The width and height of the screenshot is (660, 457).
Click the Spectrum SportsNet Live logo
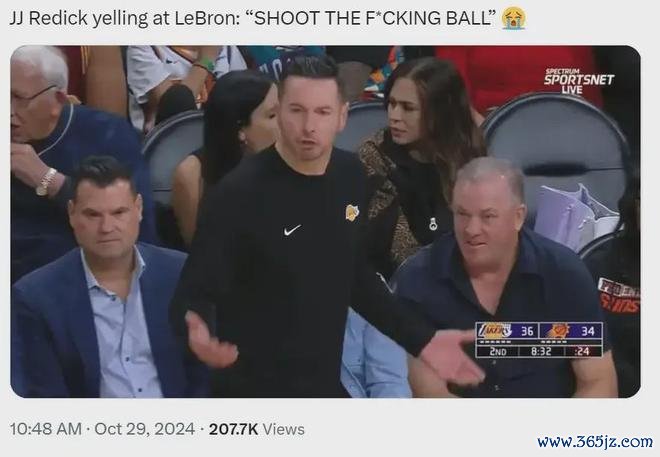click(x=579, y=81)
